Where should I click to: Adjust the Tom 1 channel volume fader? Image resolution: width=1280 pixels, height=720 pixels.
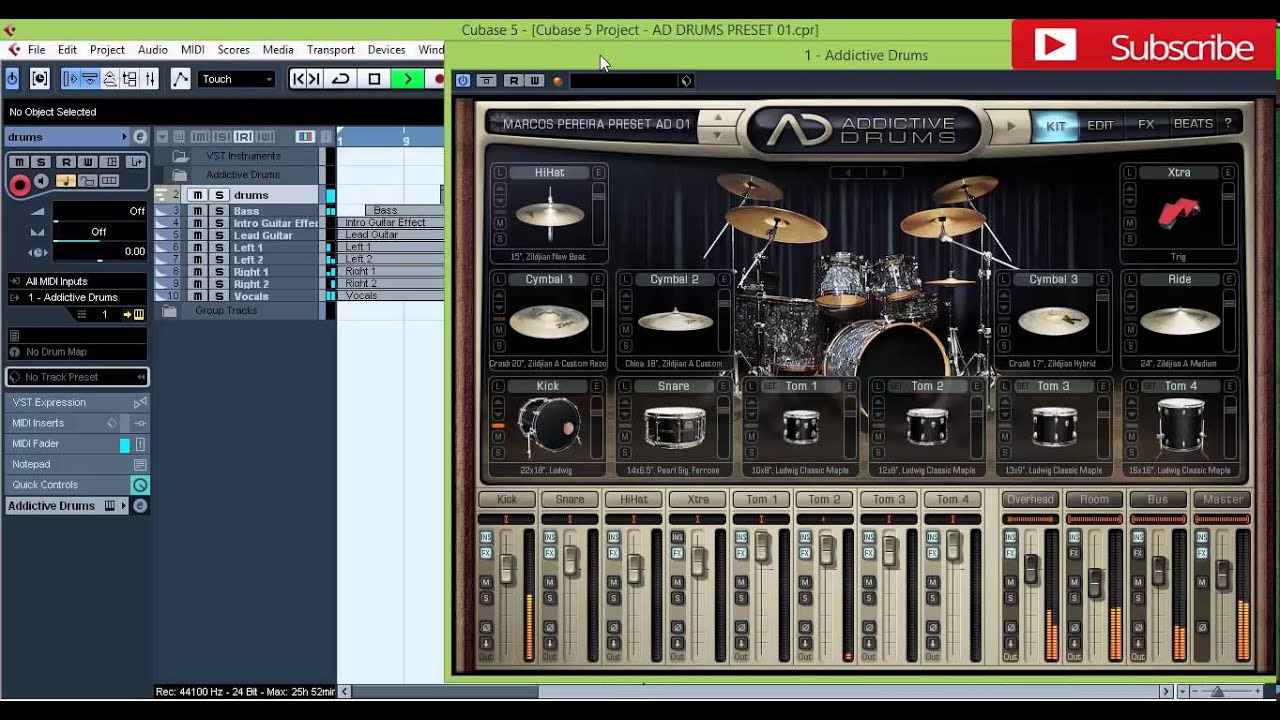point(762,547)
